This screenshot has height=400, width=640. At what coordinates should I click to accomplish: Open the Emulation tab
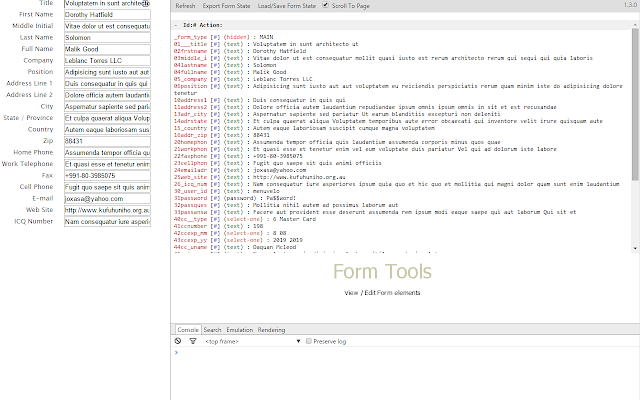tap(240, 330)
